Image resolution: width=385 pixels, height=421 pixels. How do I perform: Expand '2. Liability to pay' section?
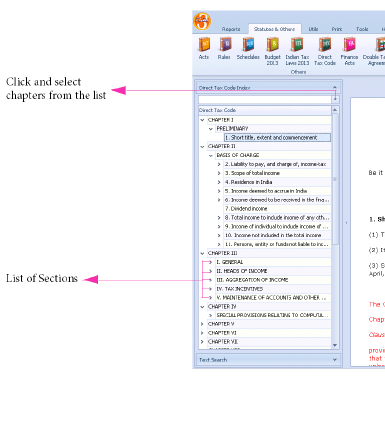tap(219, 164)
